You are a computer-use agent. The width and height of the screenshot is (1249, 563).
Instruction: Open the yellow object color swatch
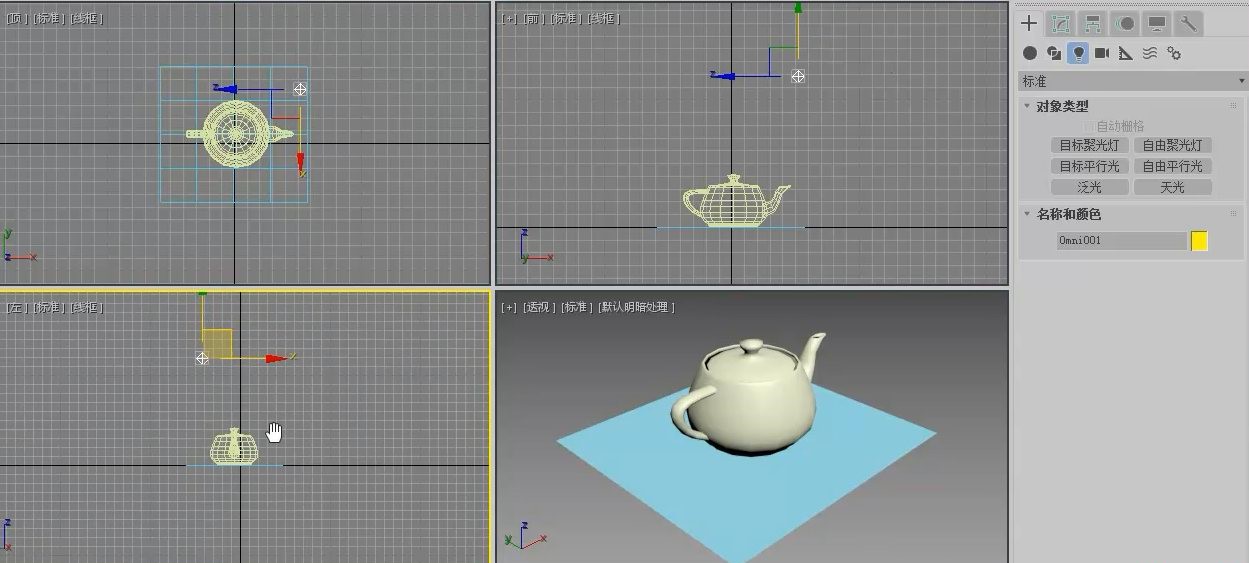tap(1200, 240)
